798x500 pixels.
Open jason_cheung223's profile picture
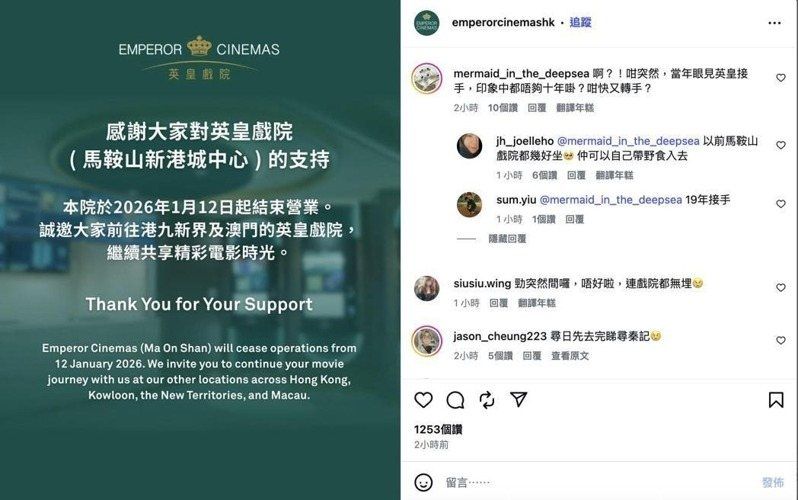pyautogui.click(x=426, y=341)
